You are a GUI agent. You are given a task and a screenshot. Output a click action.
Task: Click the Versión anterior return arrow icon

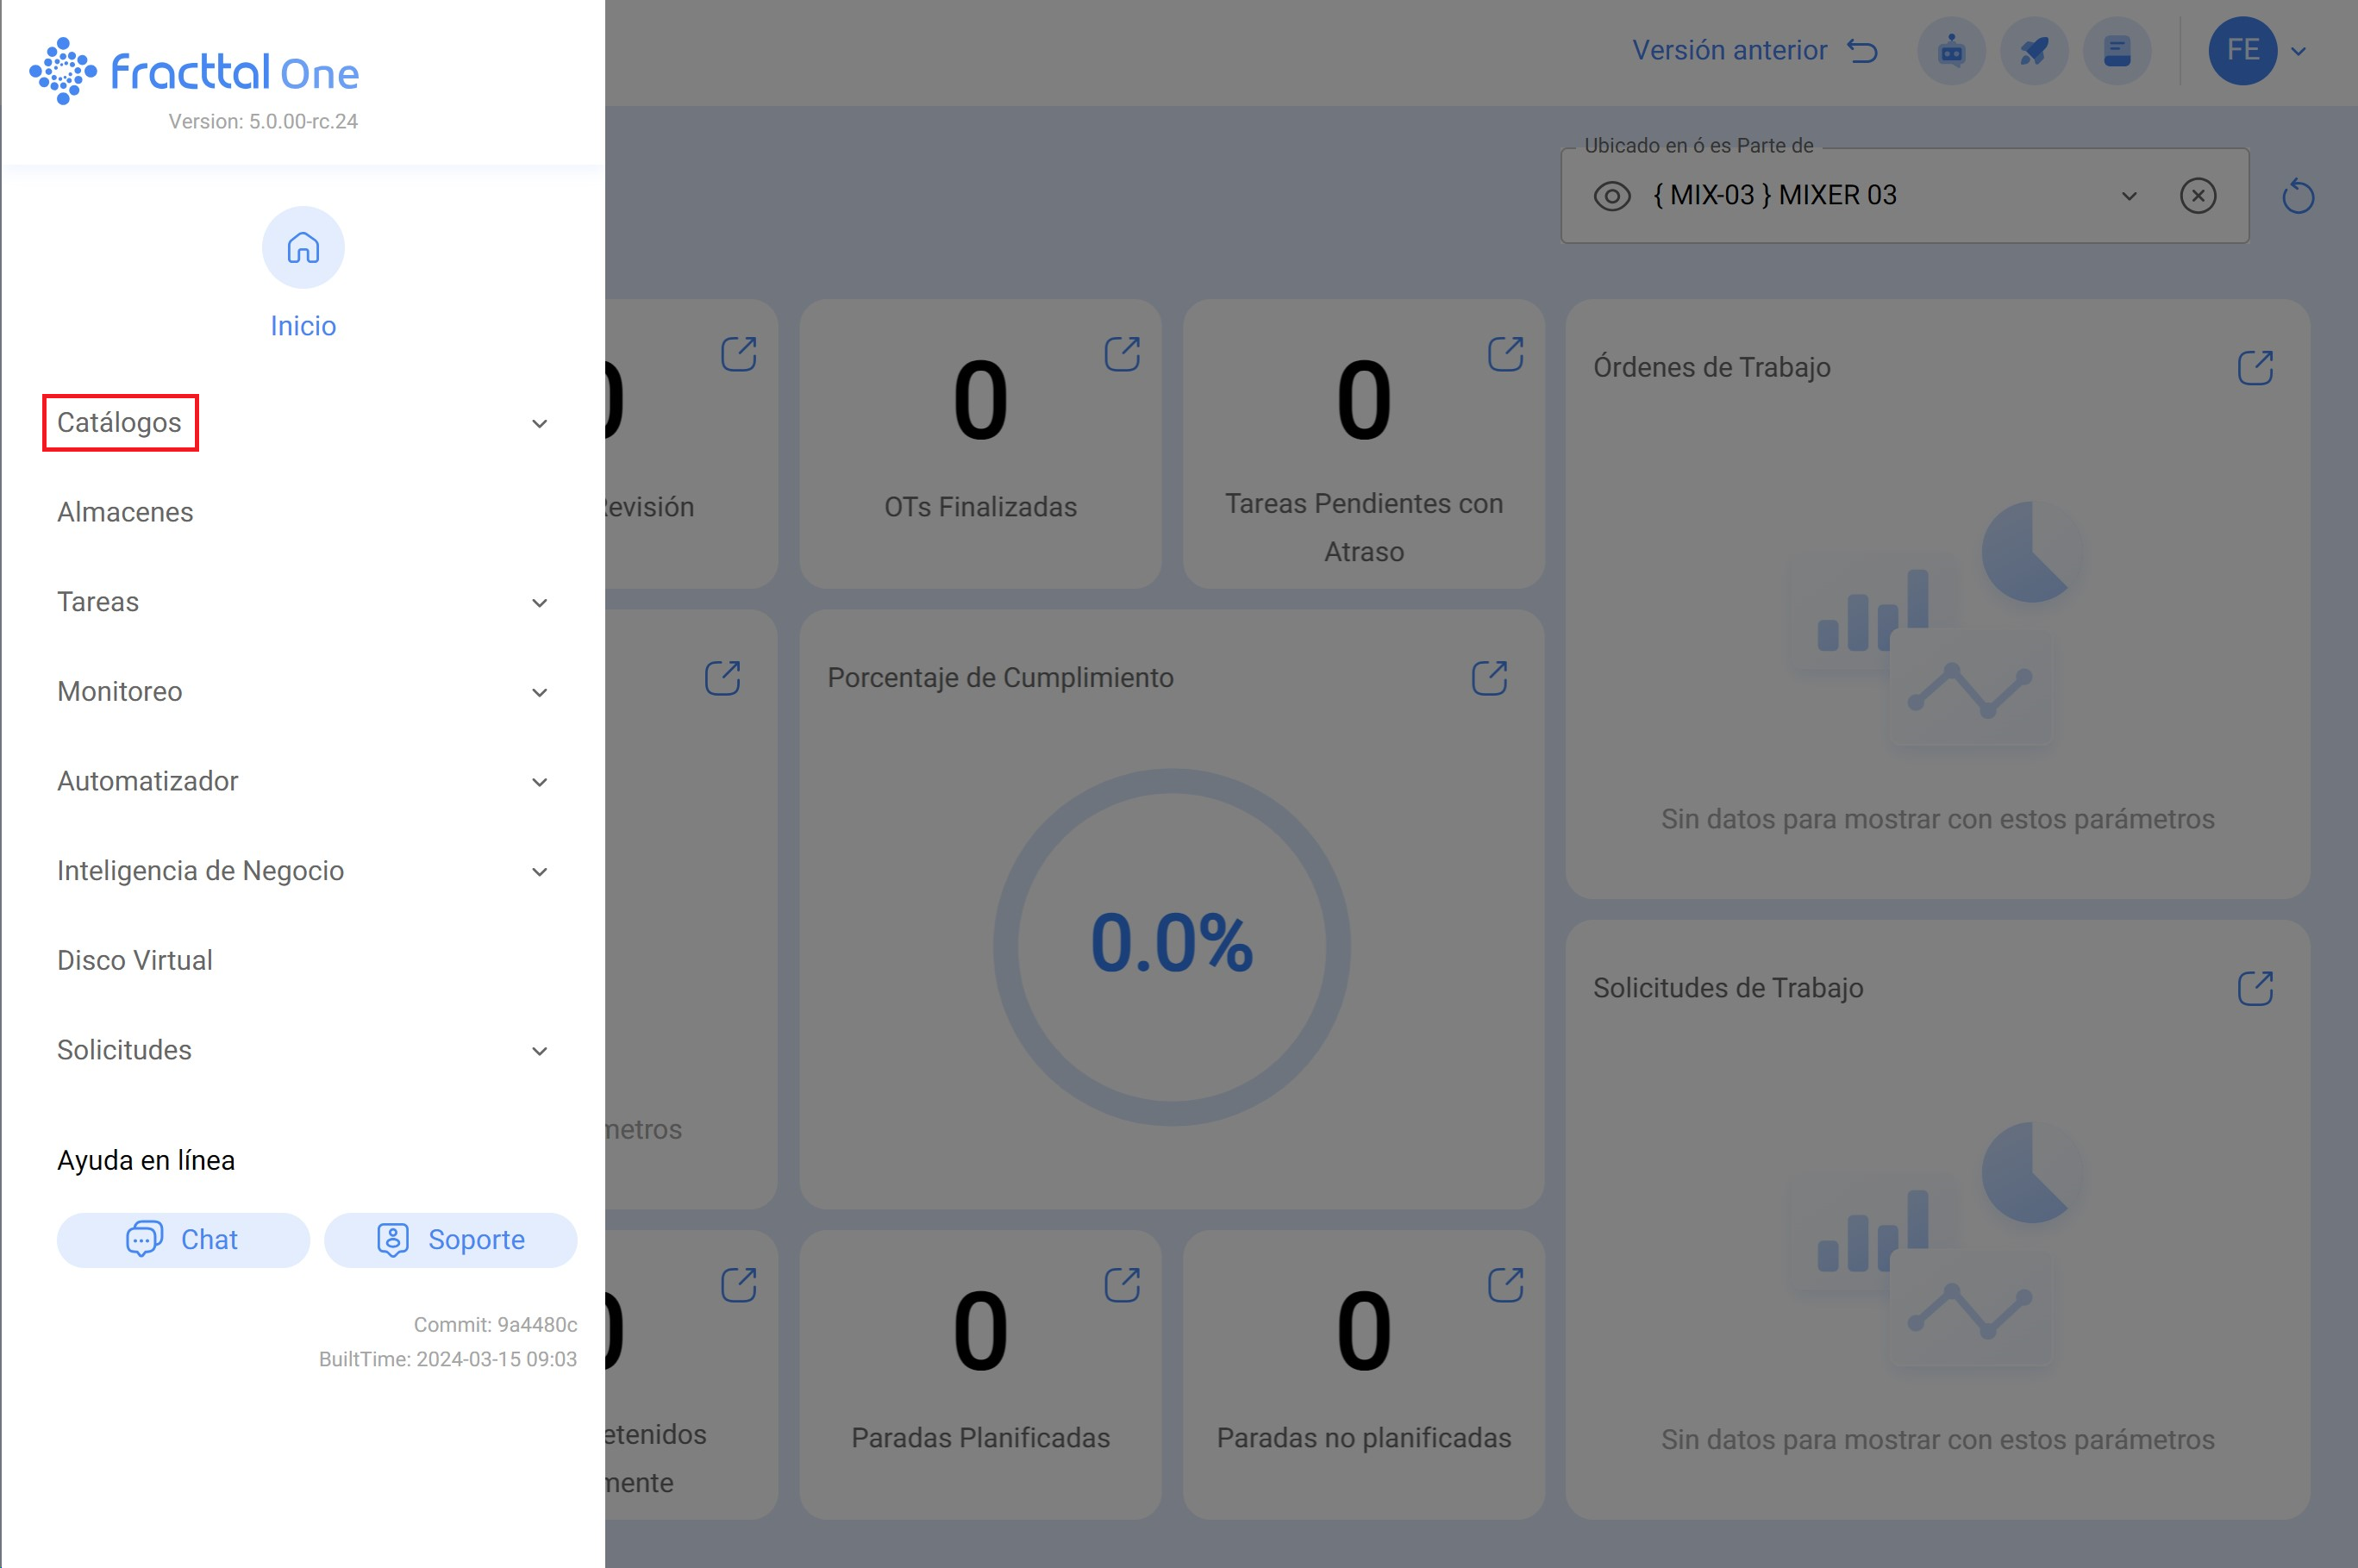[x=1862, y=50]
